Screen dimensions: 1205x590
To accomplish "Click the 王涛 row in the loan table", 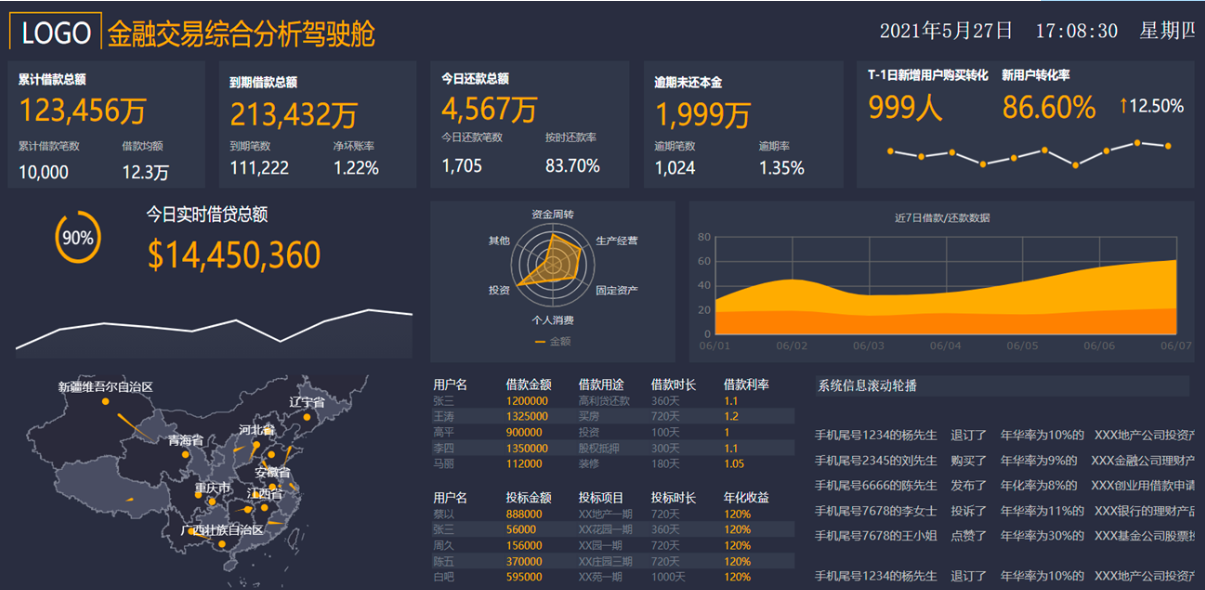I will (612, 416).
